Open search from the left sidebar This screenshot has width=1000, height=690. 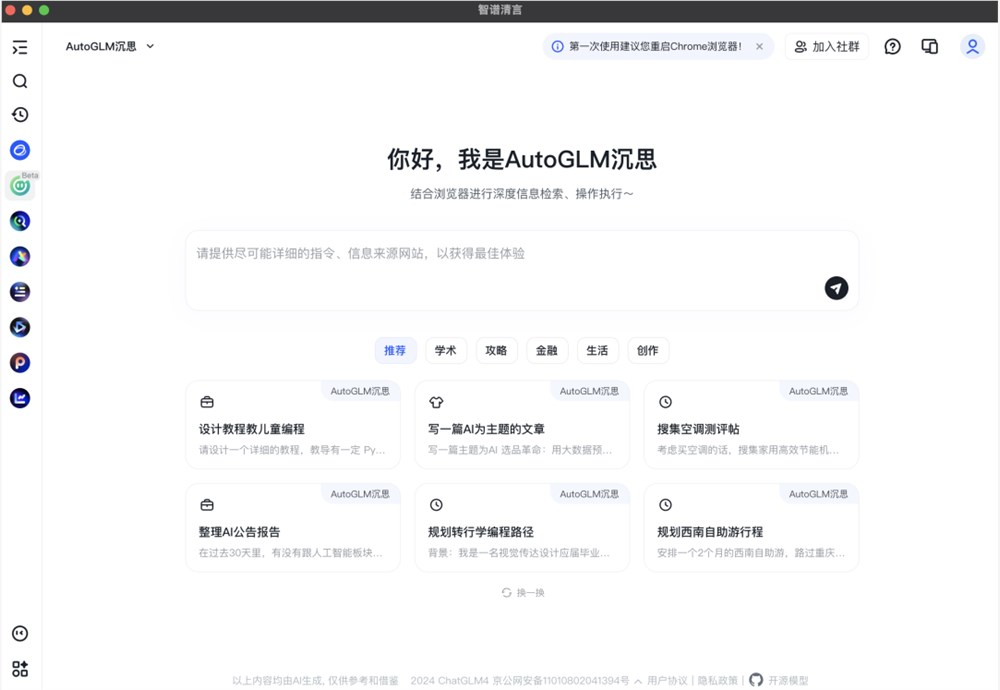[x=20, y=81]
